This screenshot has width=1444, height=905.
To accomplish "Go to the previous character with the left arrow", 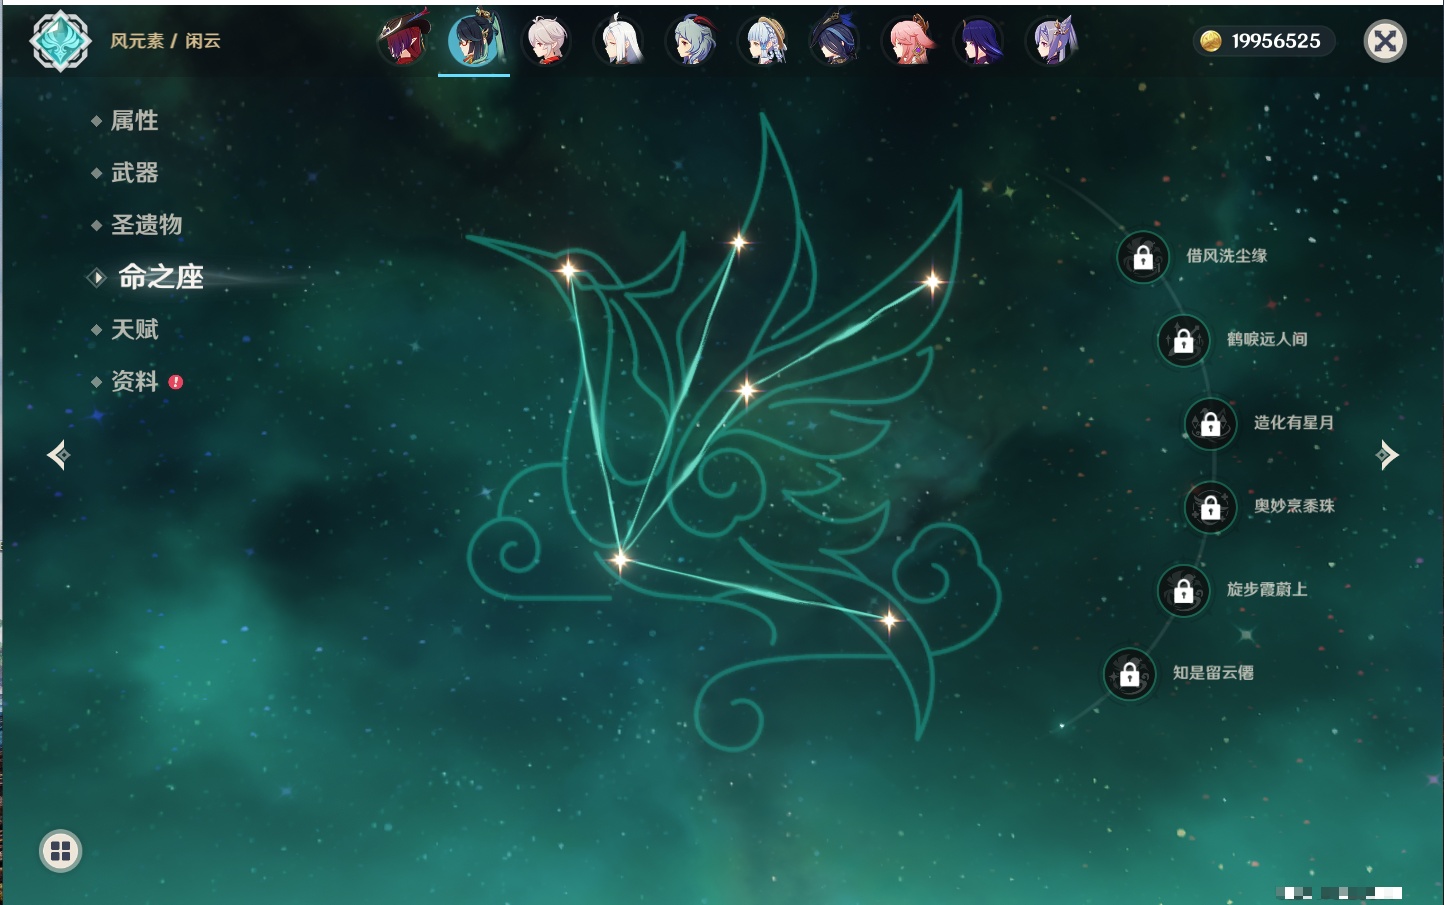I will [58, 455].
